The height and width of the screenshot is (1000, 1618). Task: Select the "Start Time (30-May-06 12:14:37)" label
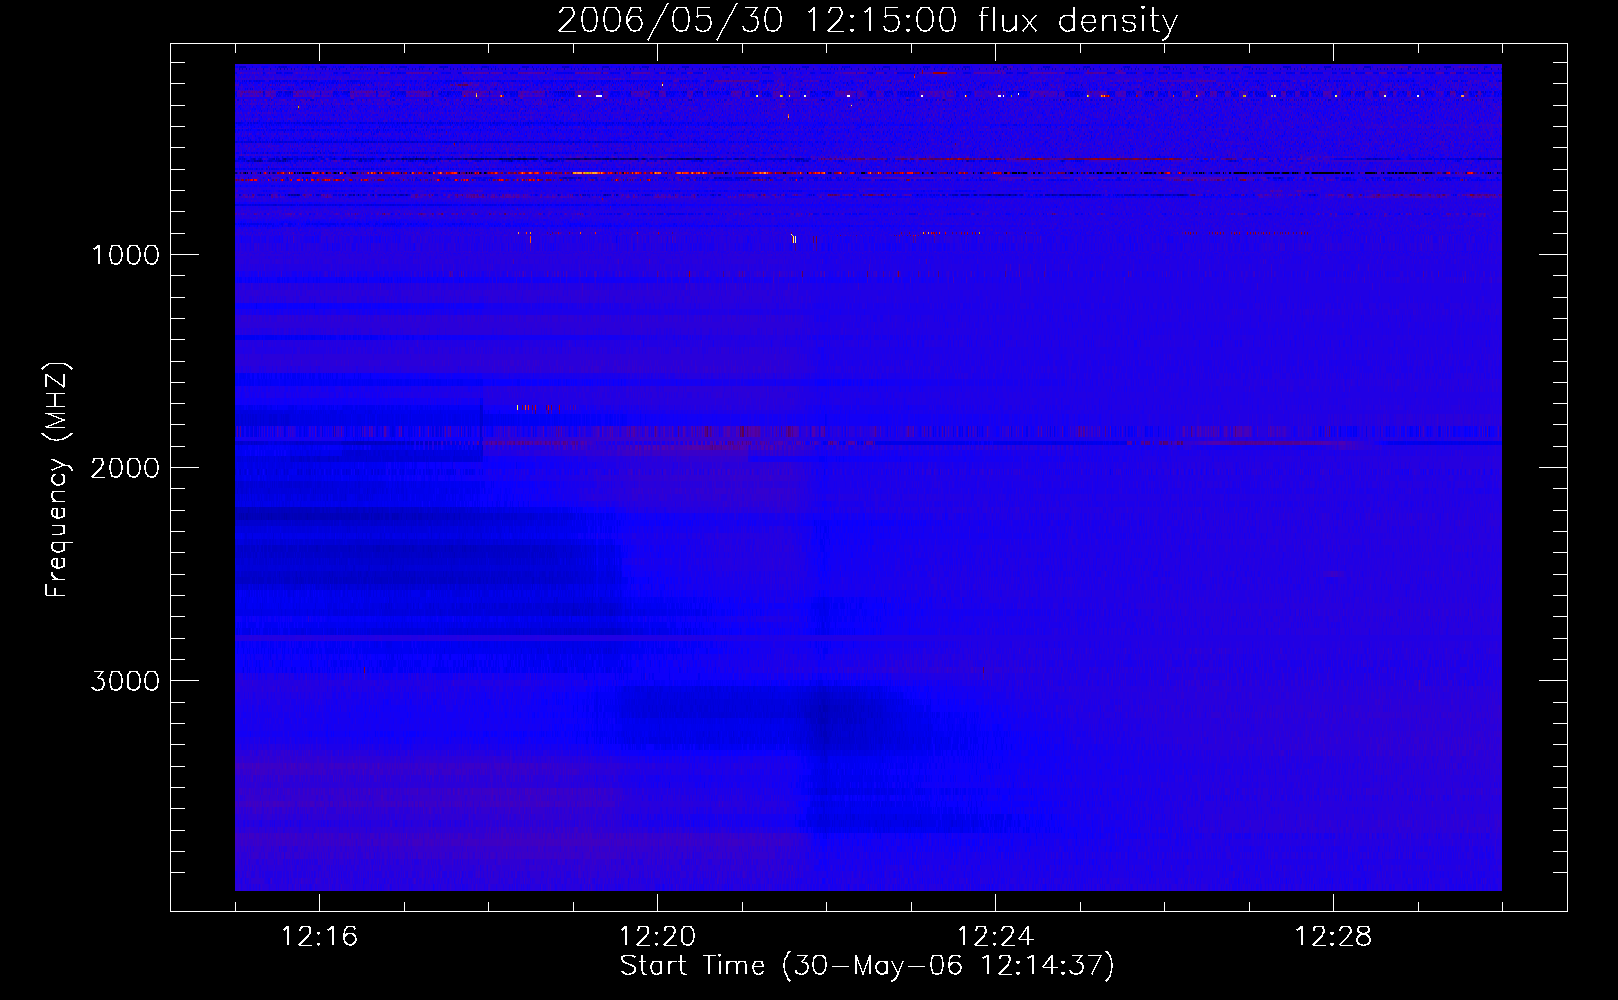click(867, 966)
